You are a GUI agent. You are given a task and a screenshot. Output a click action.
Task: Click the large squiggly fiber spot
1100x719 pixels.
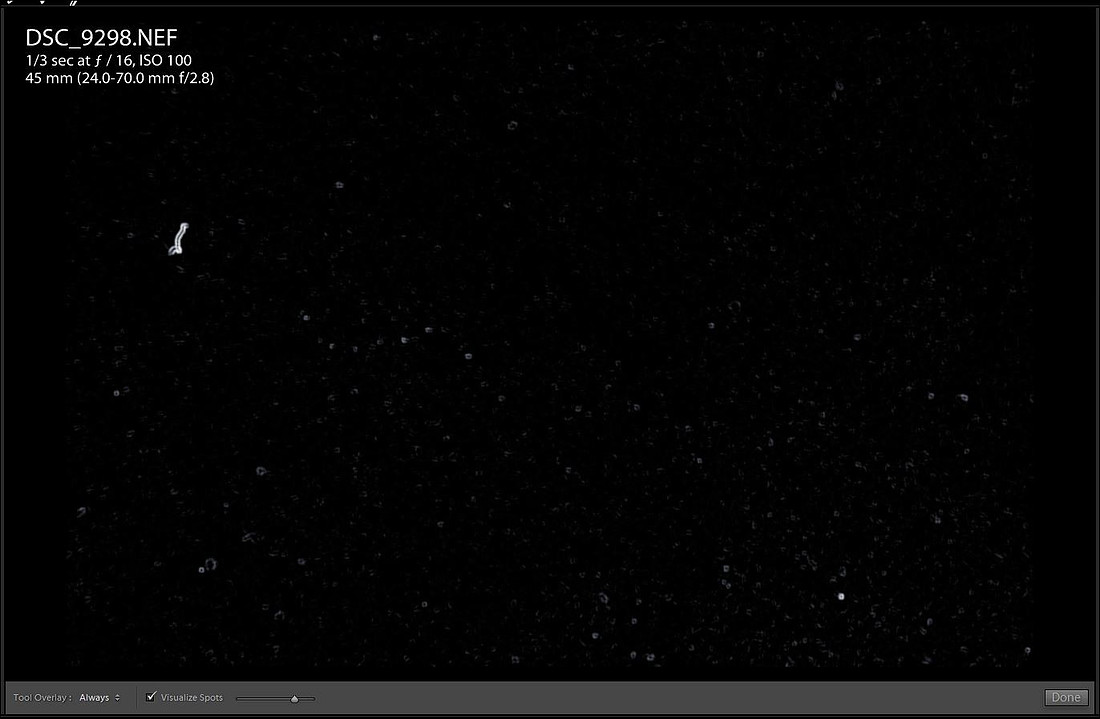[179, 238]
